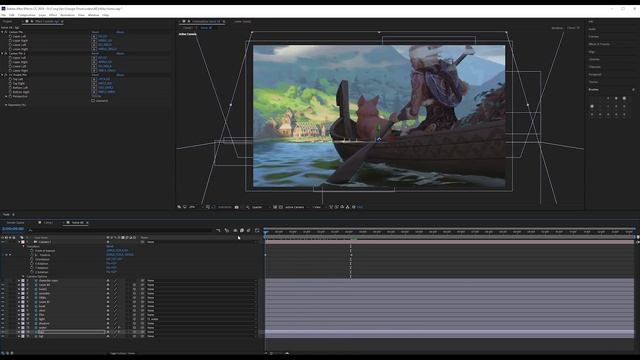Open the Window menu
This screenshot has height=360, width=640.
[x=93, y=15]
